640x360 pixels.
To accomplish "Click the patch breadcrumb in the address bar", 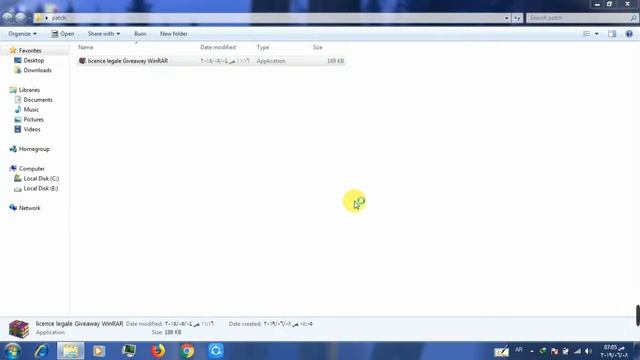I will (x=59, y=18).
